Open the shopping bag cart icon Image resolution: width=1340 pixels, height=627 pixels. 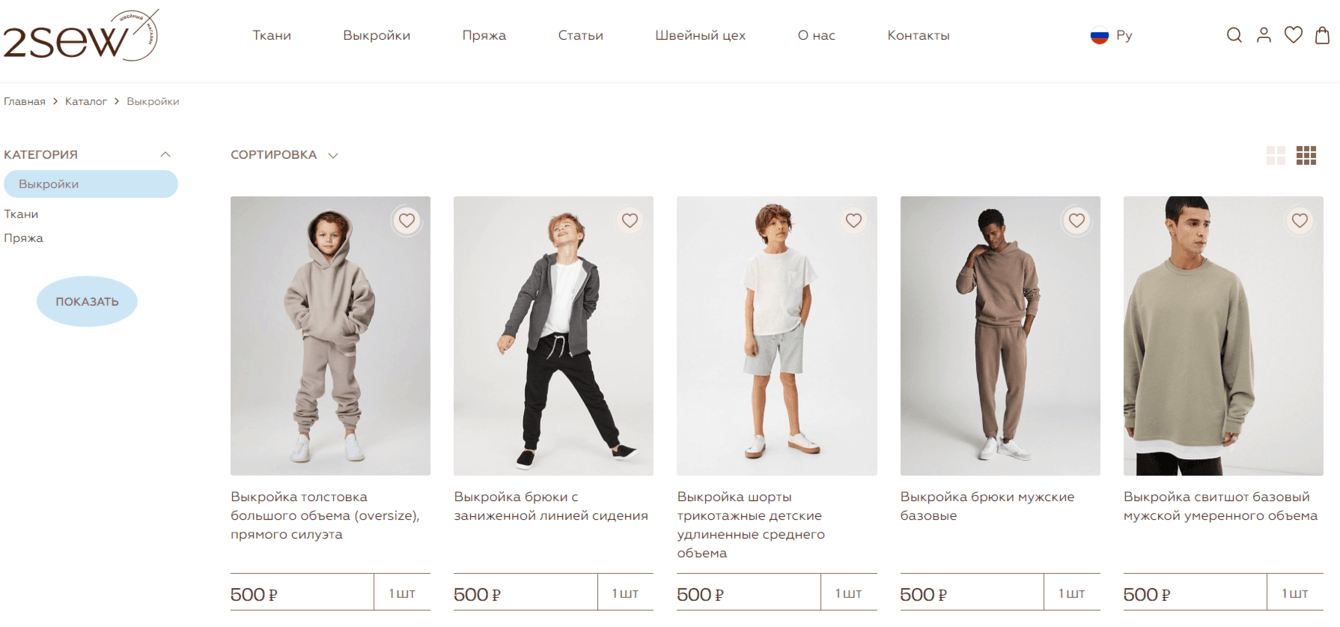pyautogui.click(x=1322, y=35)
